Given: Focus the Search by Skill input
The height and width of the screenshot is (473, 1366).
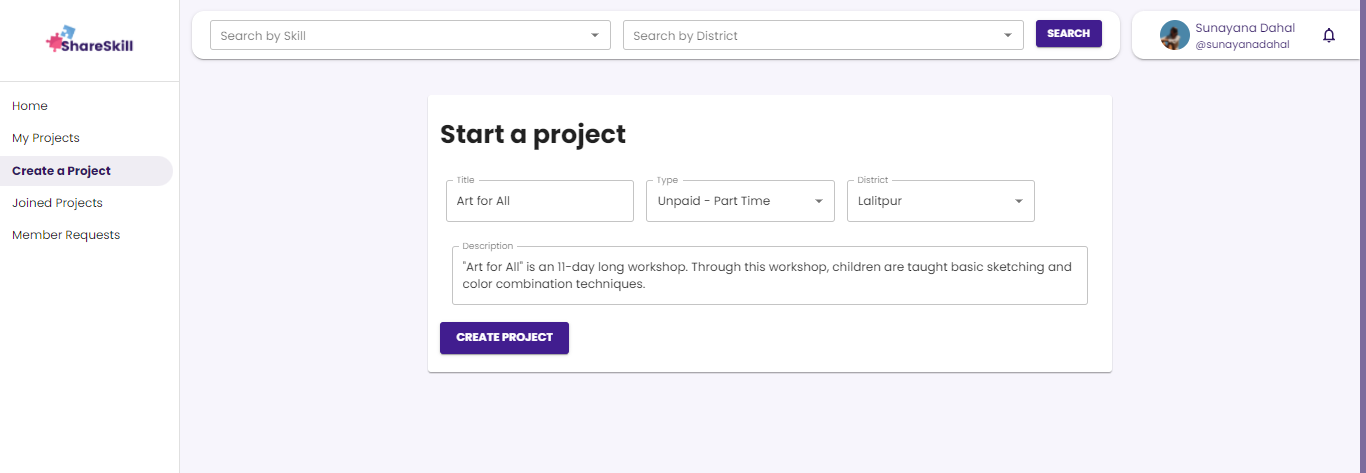Looking at the screenshot, I should 400,36.
